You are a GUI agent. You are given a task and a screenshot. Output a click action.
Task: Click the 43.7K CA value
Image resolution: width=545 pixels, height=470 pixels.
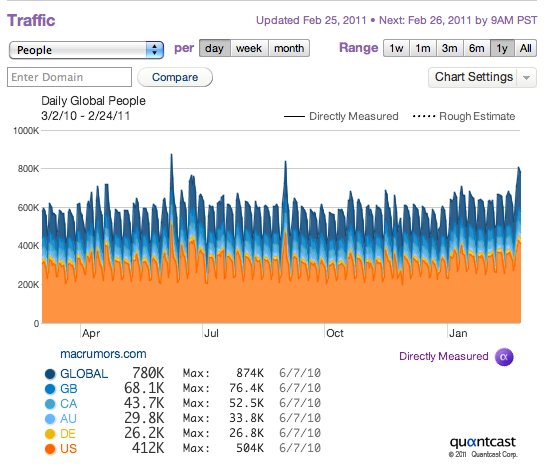point(144,403)
